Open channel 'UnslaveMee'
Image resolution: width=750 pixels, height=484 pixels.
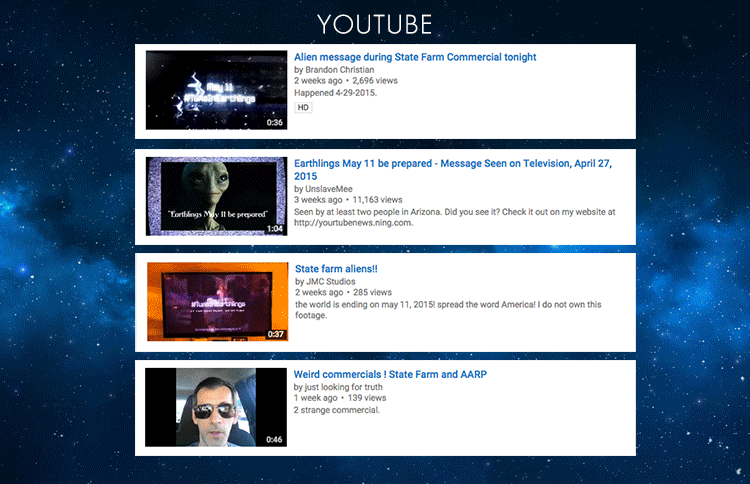coord(329,189)
